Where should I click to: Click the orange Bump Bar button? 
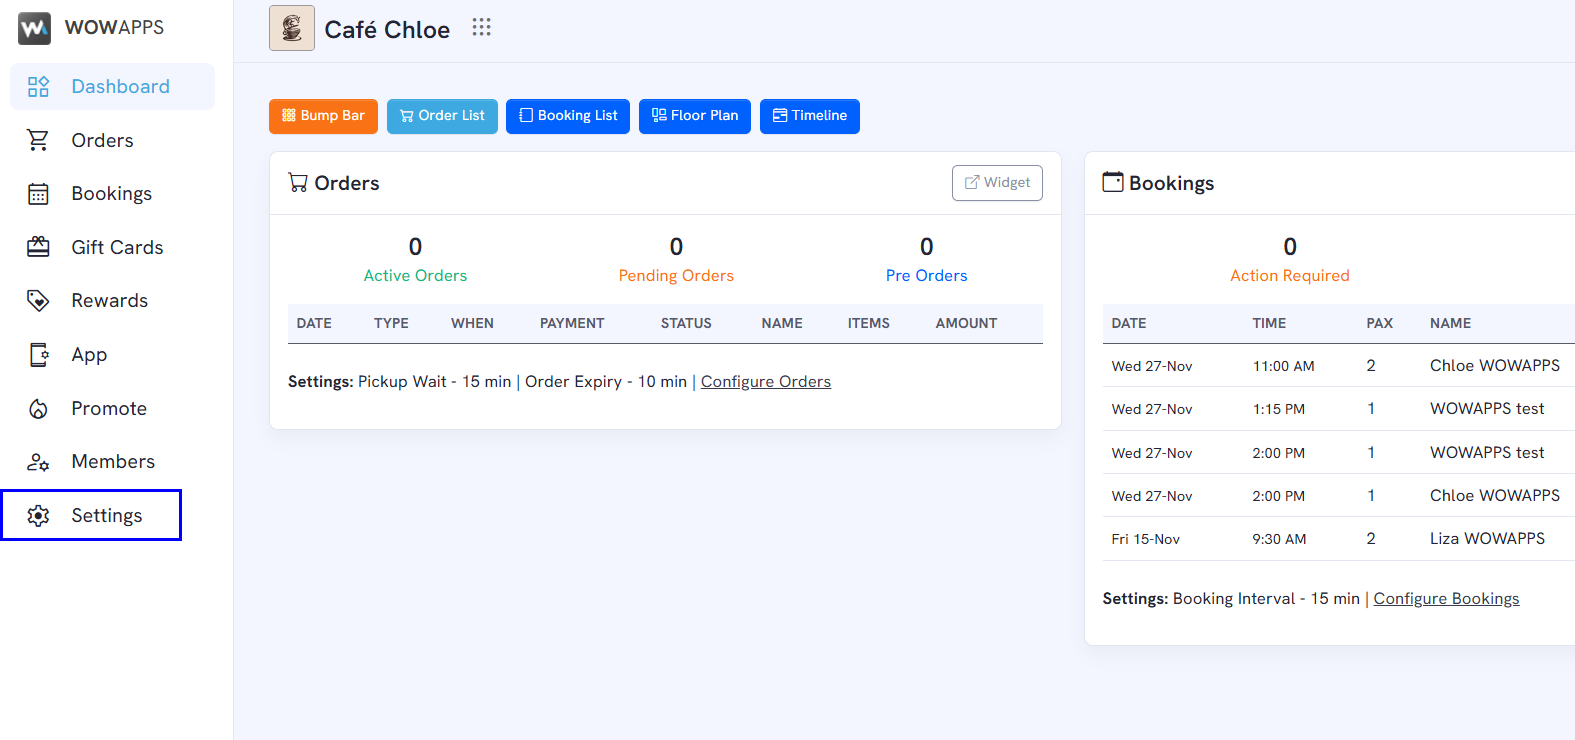[x=323, y=116]
